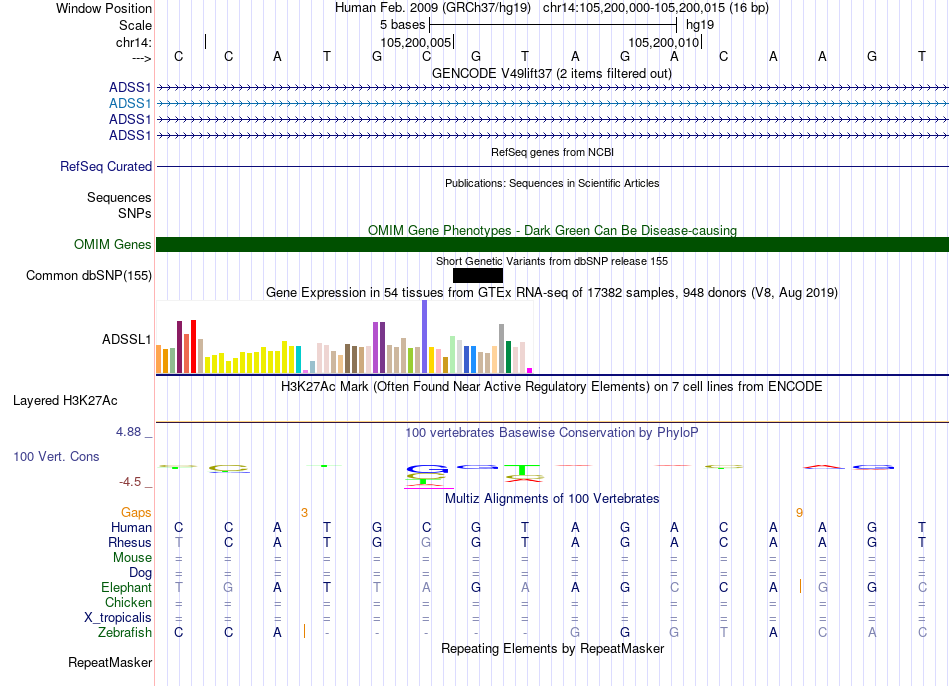Open the OMIM Genes track label
Viewport: 950px width, 686px height.
(113, 245)
